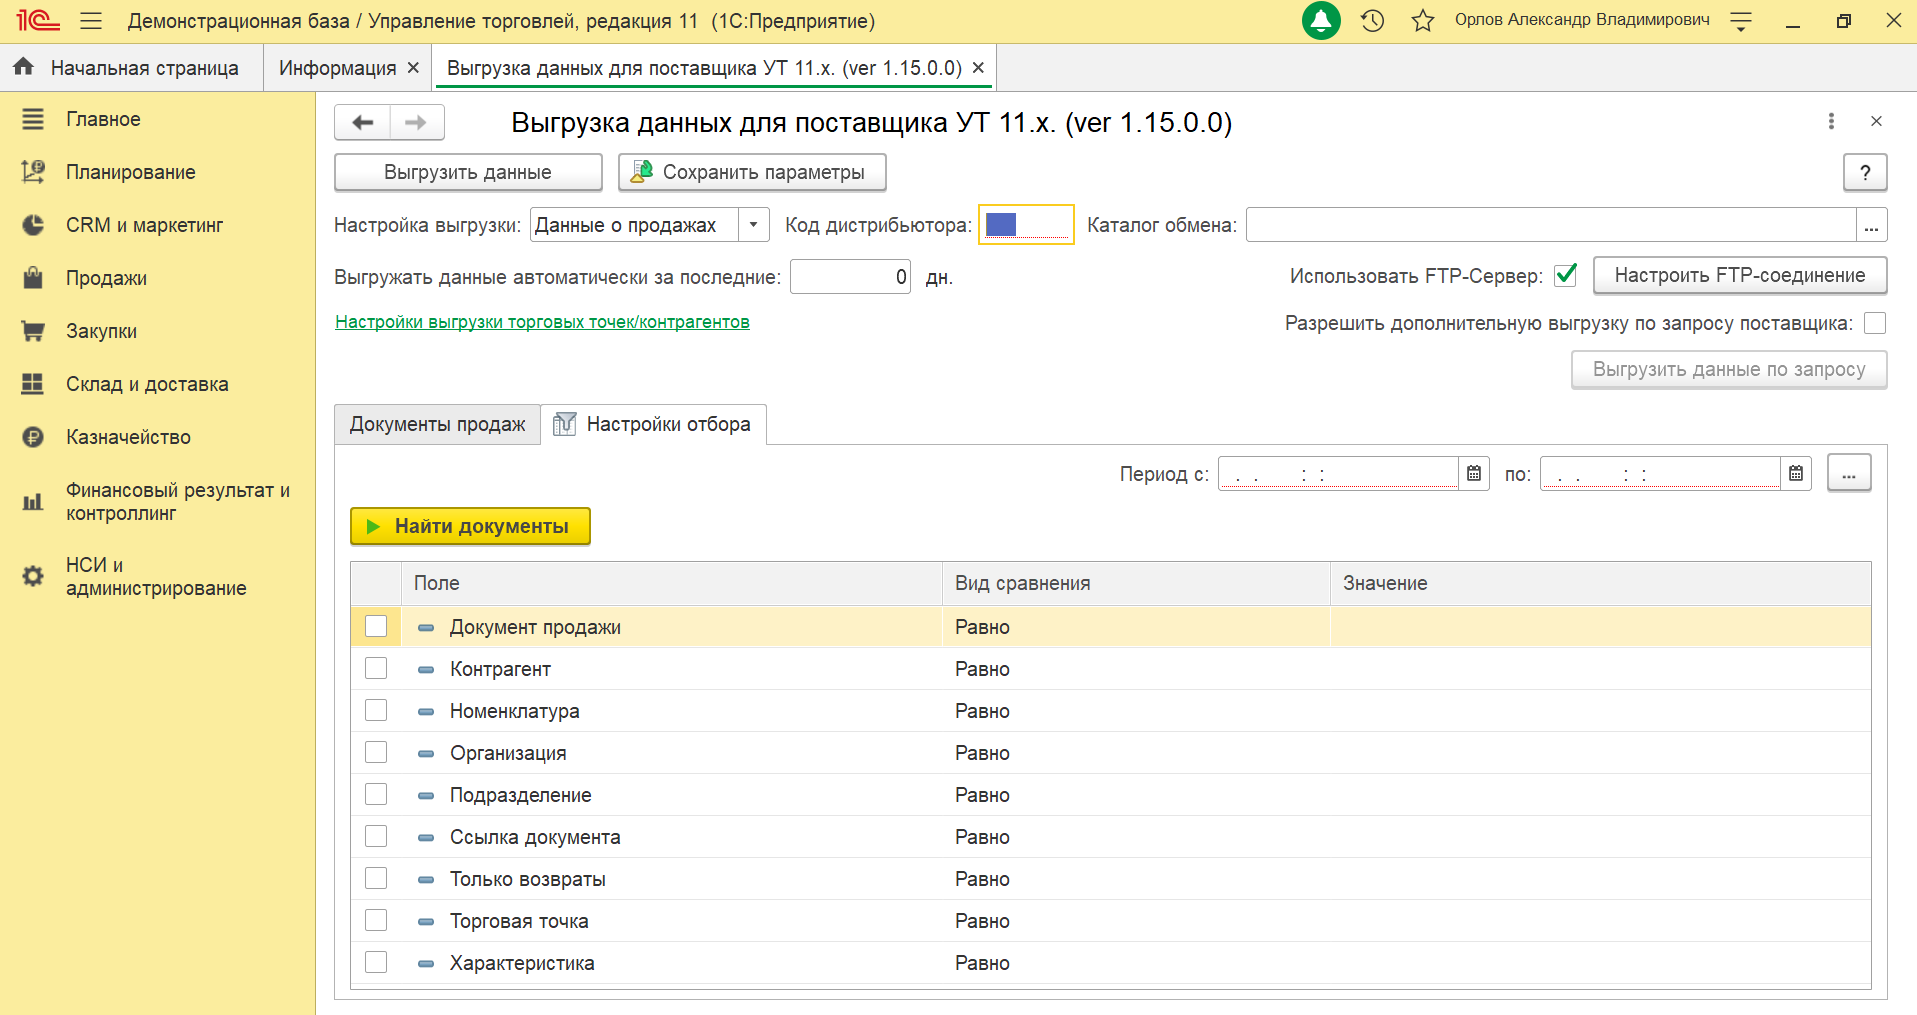Go to the home page icon
Viewport: 1917px width, 1015px height.
pyautogui.click(x=24, y=67)
